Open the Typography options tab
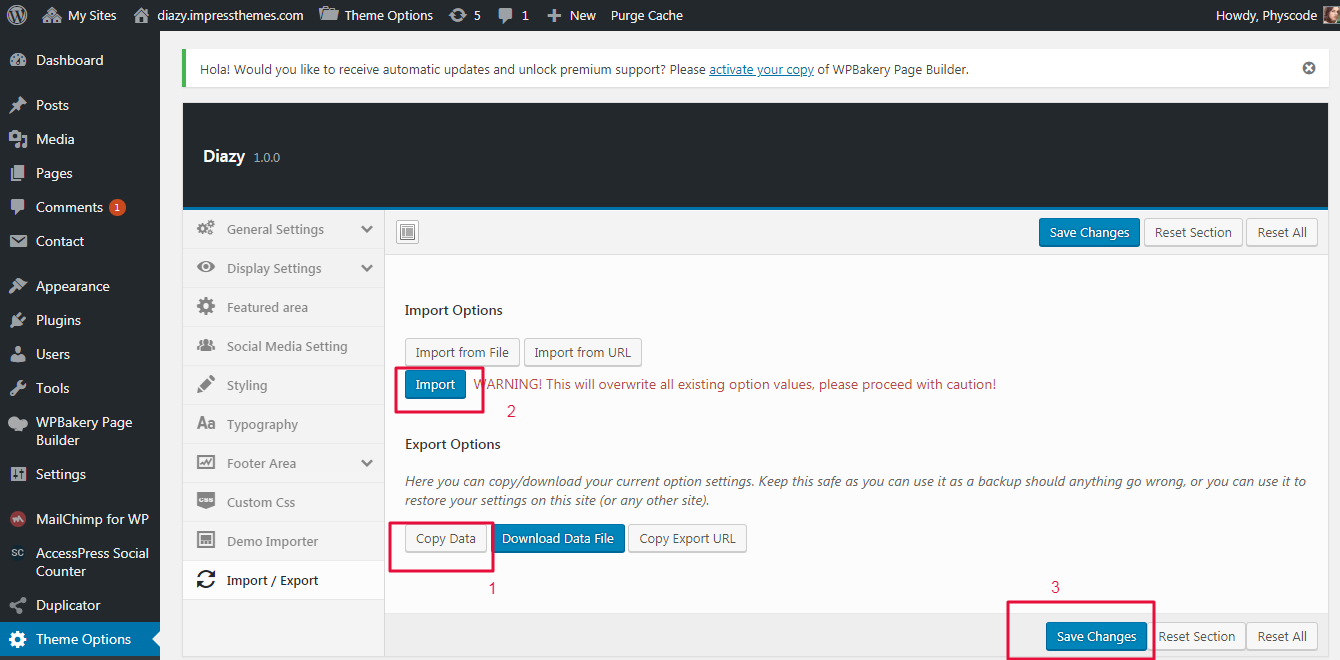 [284, 424]
